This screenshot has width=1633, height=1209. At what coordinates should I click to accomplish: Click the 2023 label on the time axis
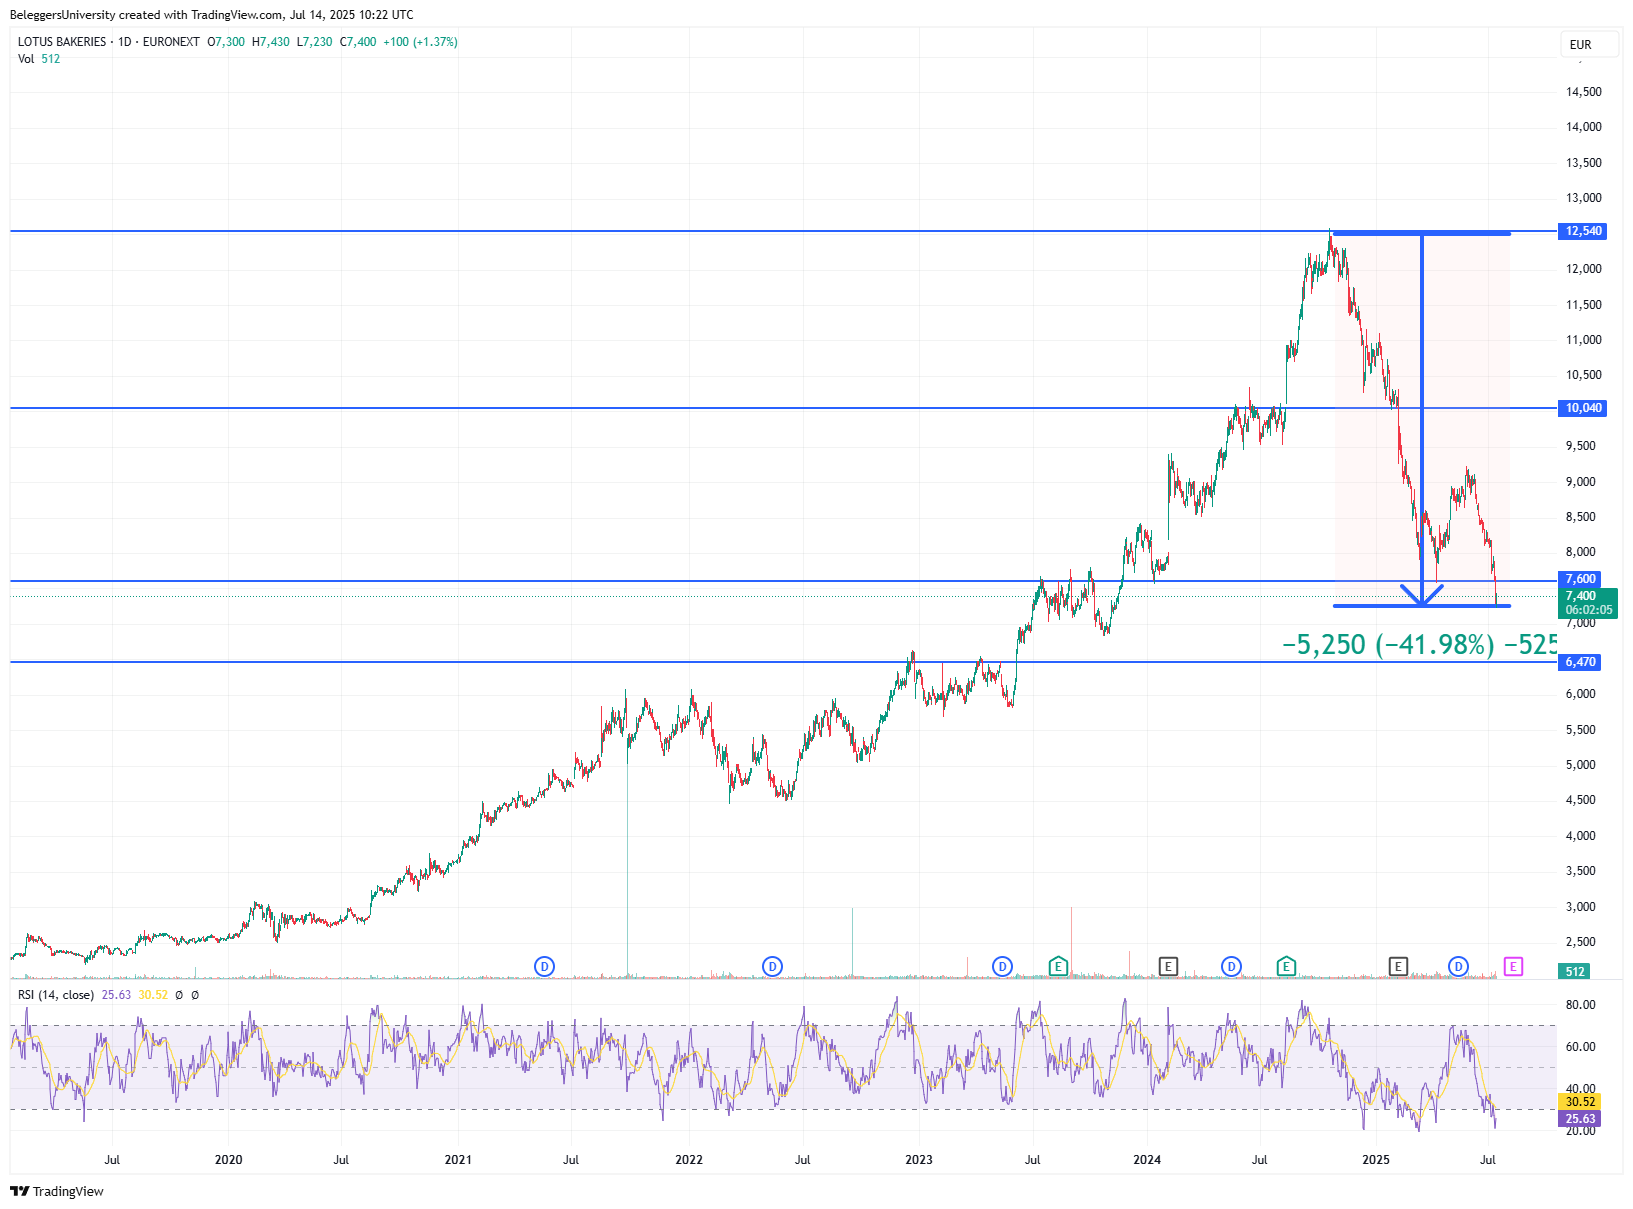coord(918,1160)
